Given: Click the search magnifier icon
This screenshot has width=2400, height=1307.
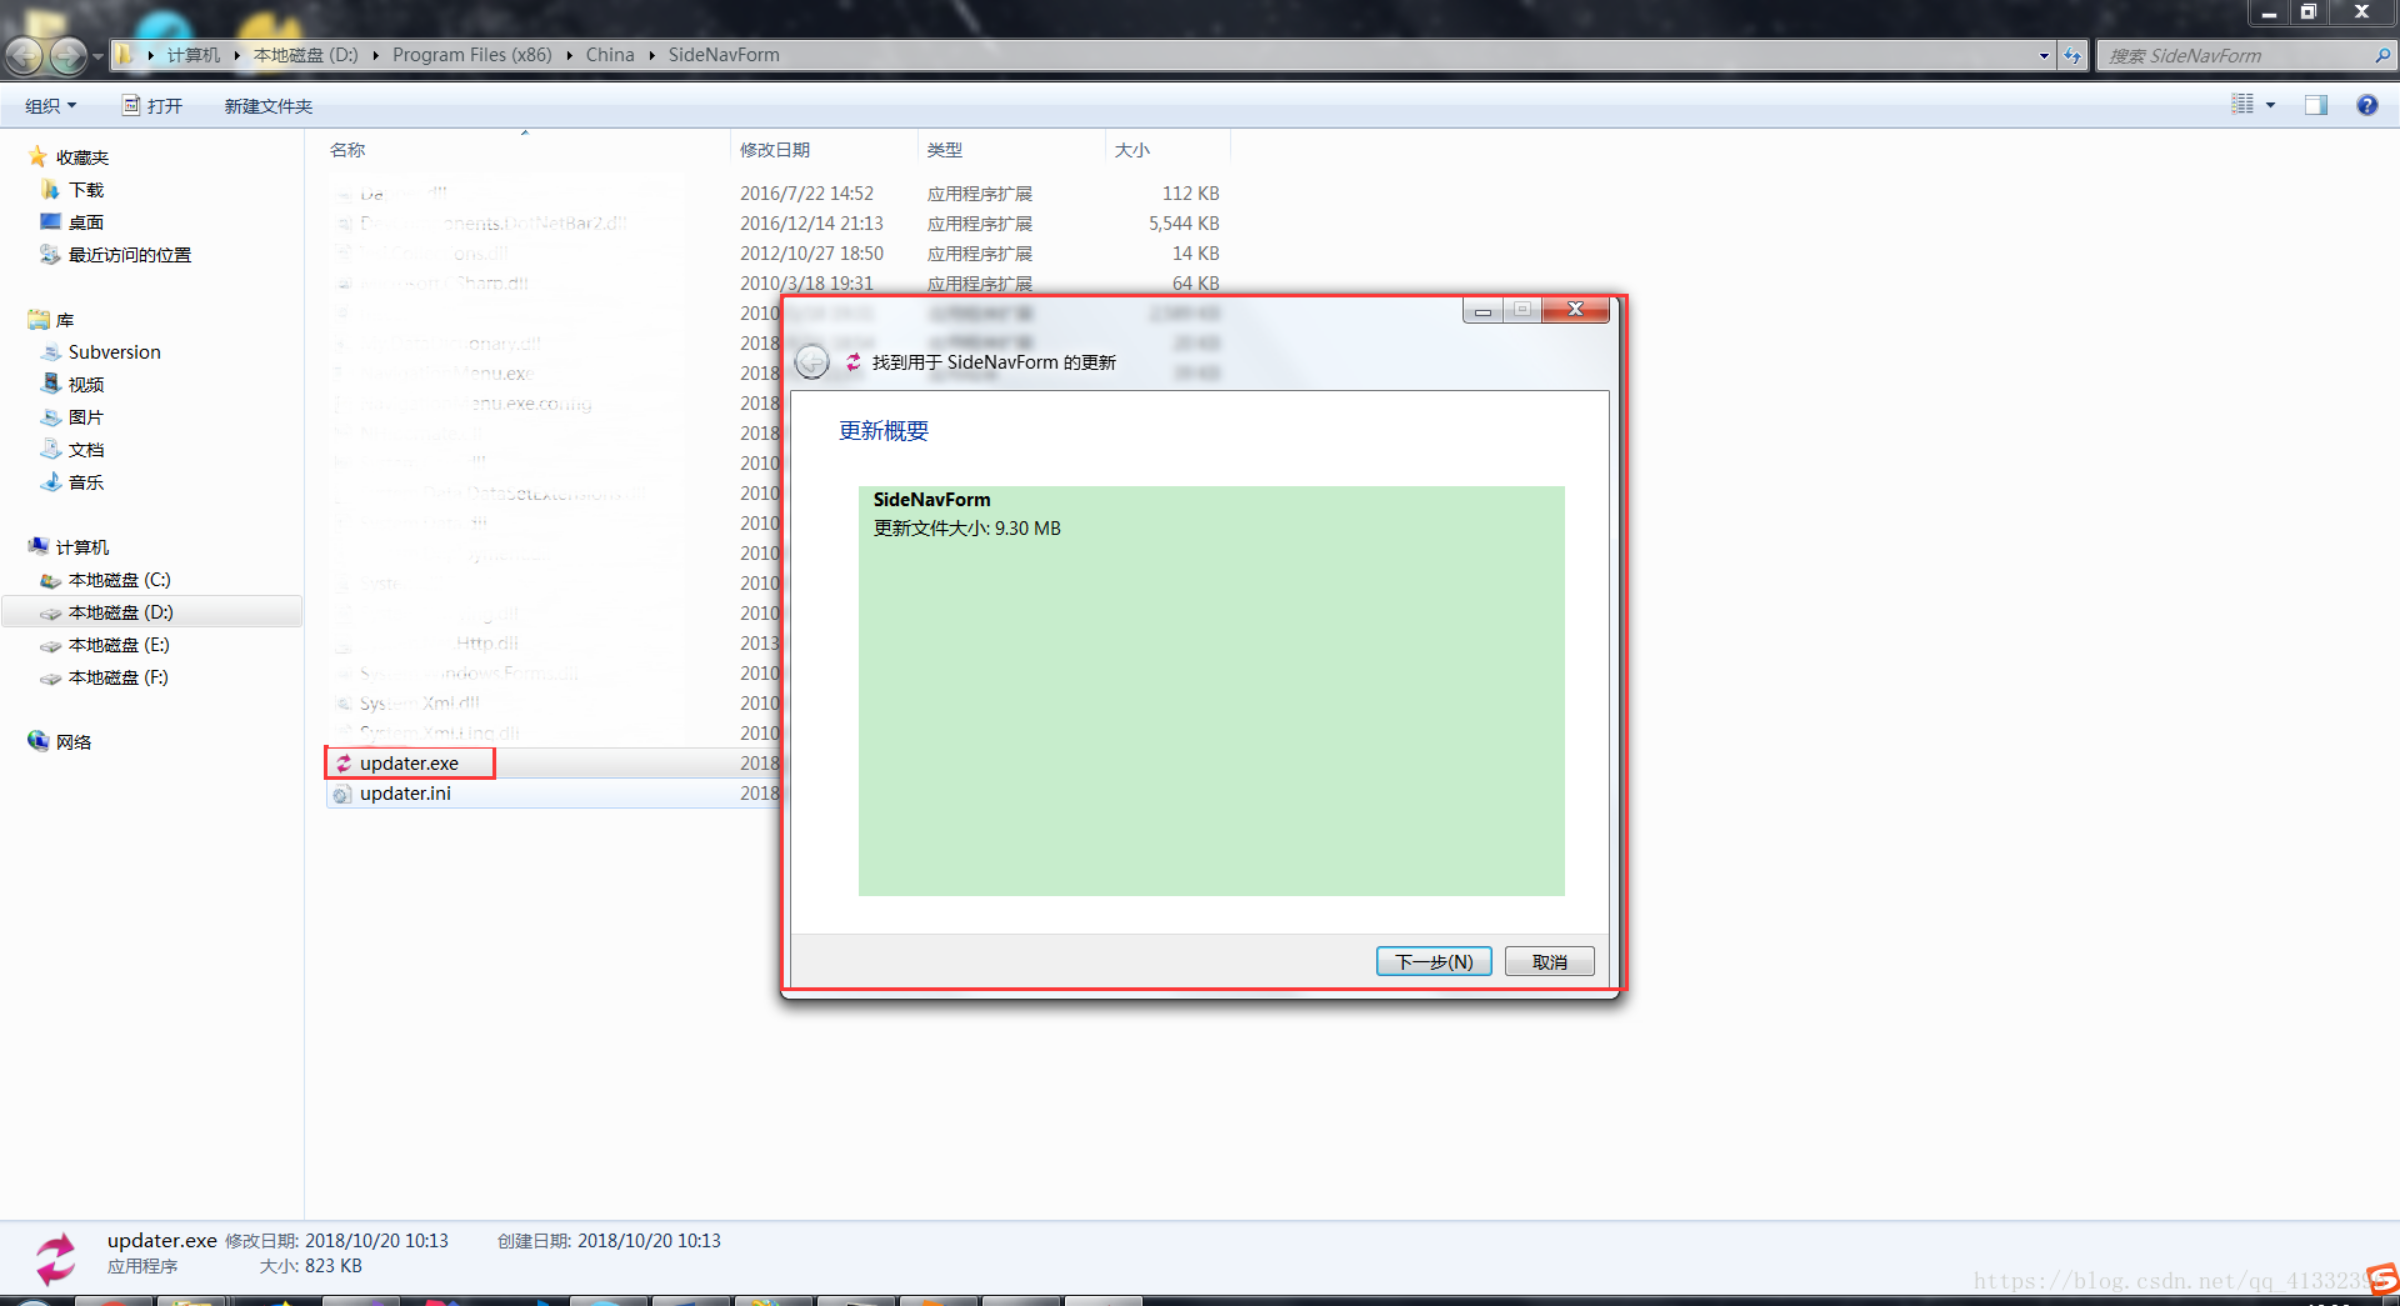Looking at the screenshot, I should point(2382,56).
